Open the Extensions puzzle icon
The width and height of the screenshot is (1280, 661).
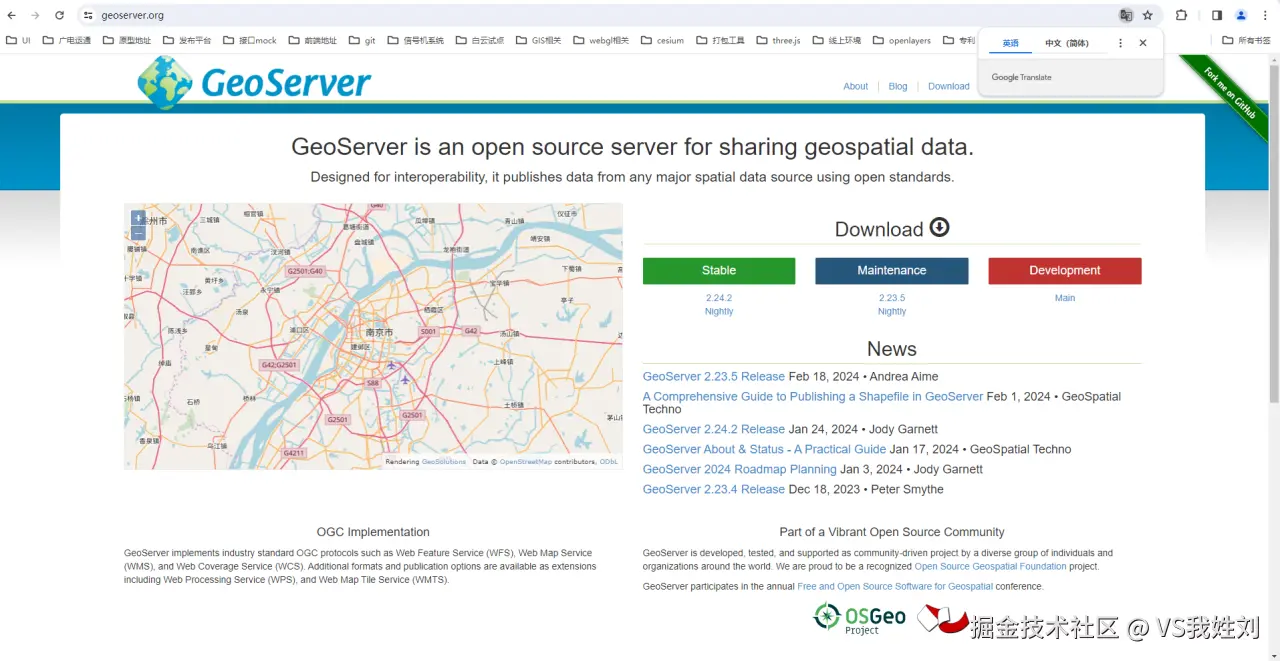1181,15
